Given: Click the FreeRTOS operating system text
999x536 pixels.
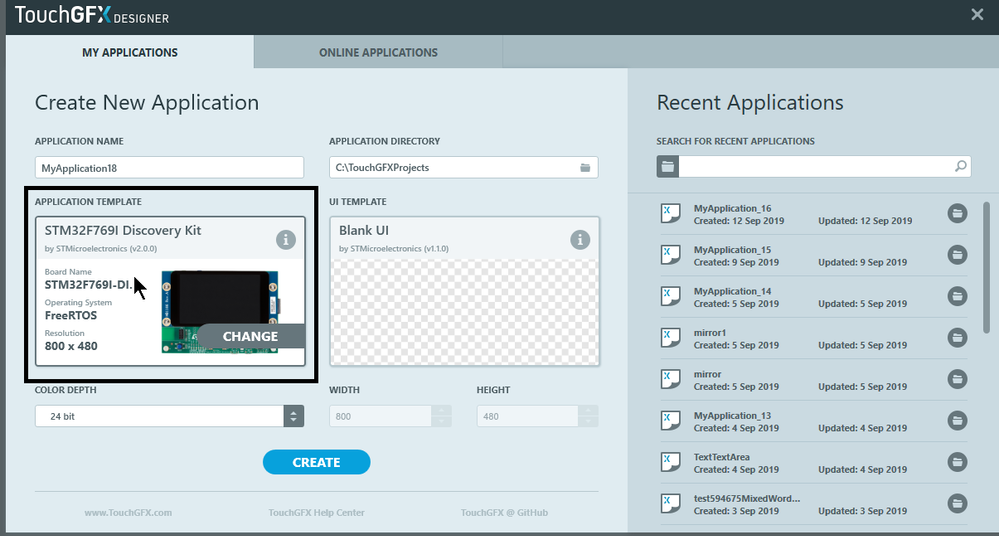Looking at the screenshot, I should coord(71,315).
